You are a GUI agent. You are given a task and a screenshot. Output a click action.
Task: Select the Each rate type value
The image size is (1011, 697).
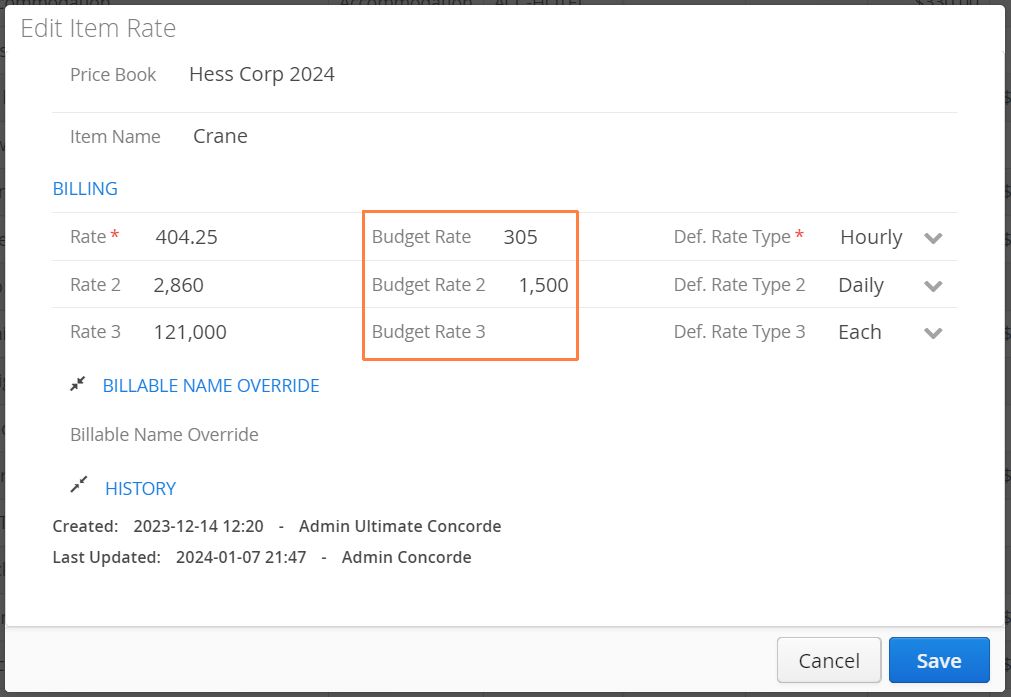click(859, 332)
